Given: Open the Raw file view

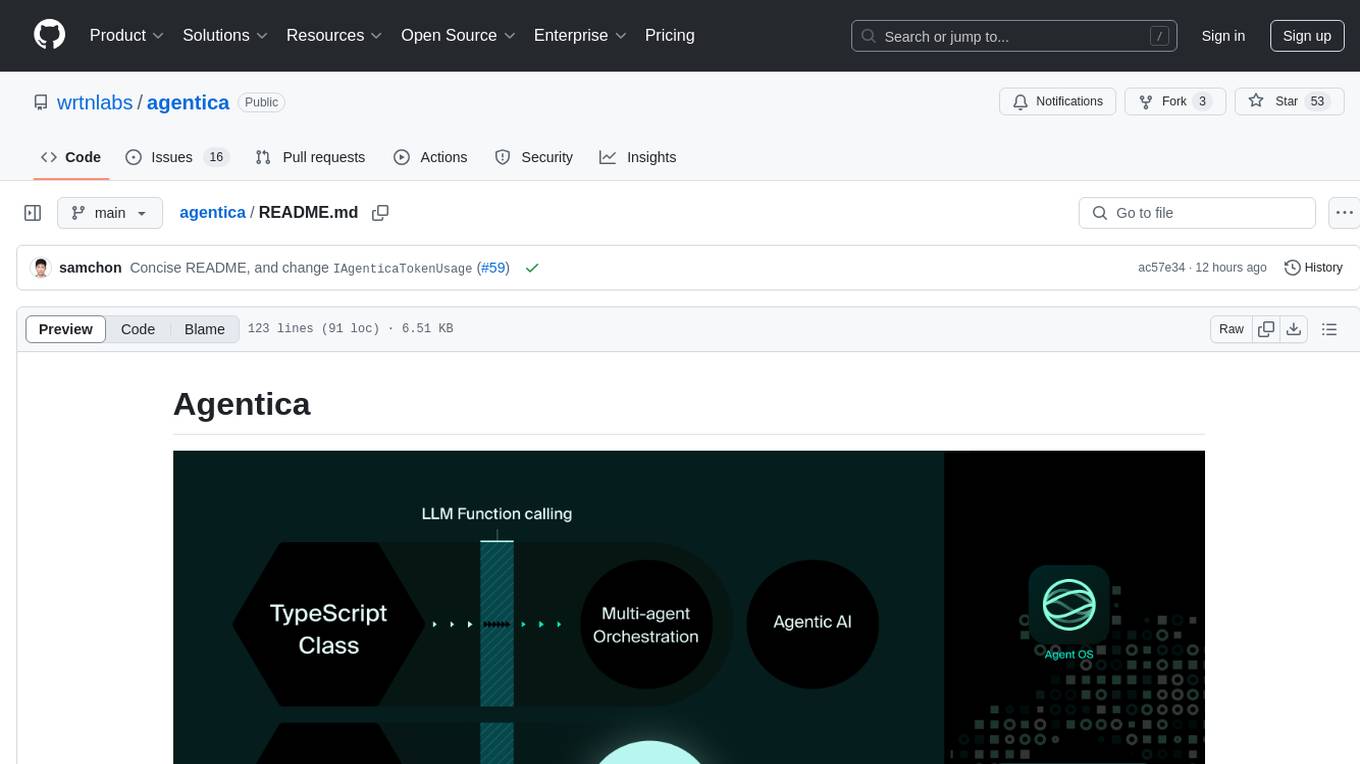Looking at the screenshot, I should 1231,329.
